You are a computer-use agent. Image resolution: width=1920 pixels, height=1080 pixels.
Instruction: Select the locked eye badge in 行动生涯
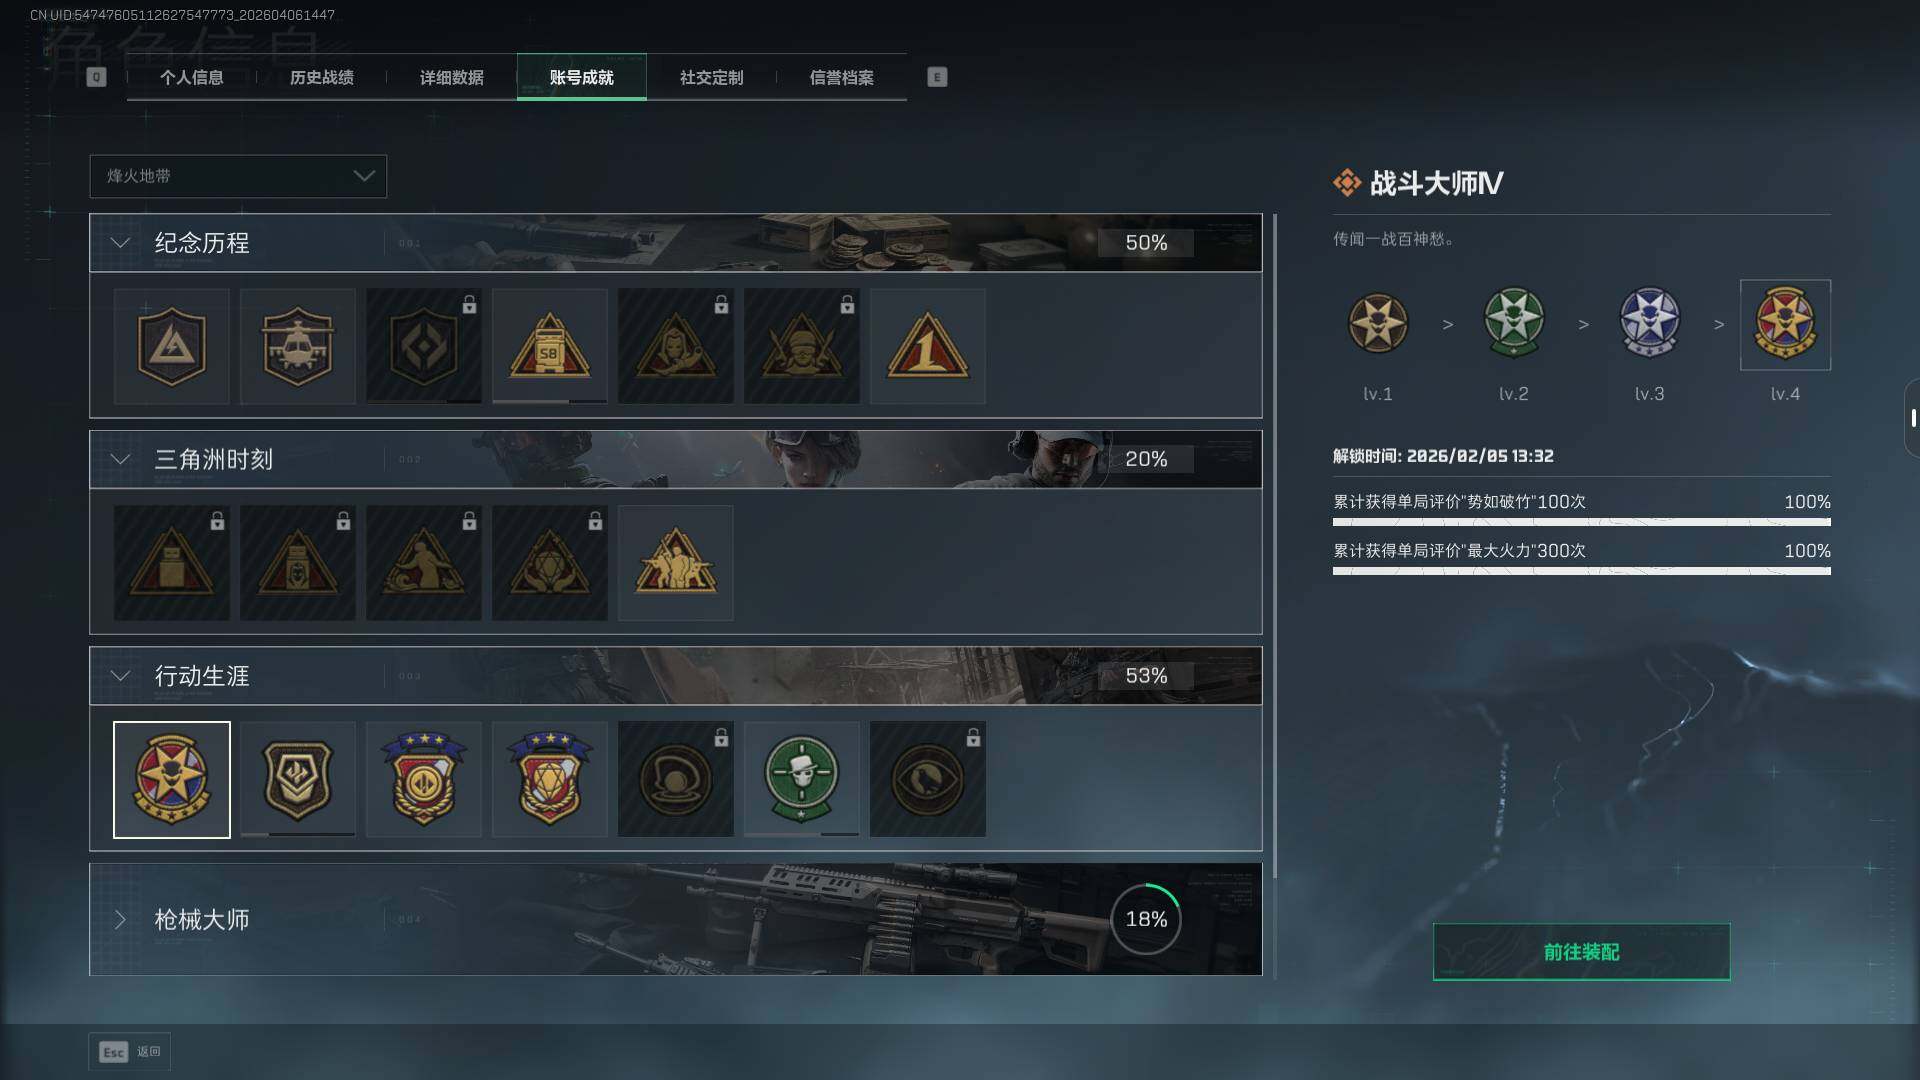point(927,779)
